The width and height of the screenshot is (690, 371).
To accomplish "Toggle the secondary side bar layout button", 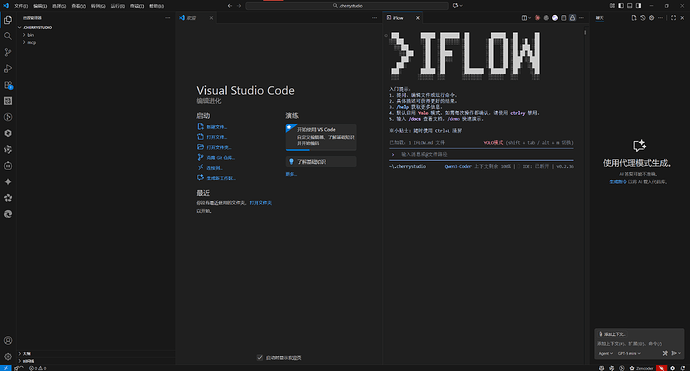I will [639, 6].
